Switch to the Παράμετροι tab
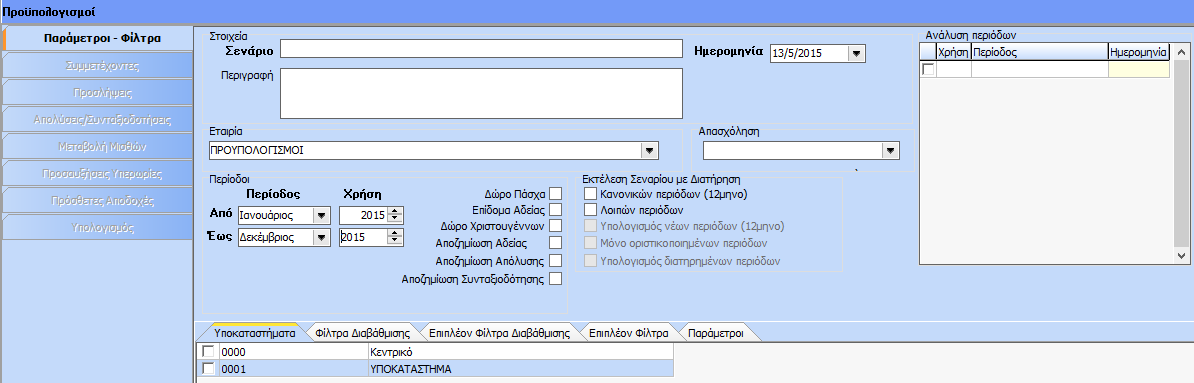This screenshot has width=1194, height=383. pos(715,333)
